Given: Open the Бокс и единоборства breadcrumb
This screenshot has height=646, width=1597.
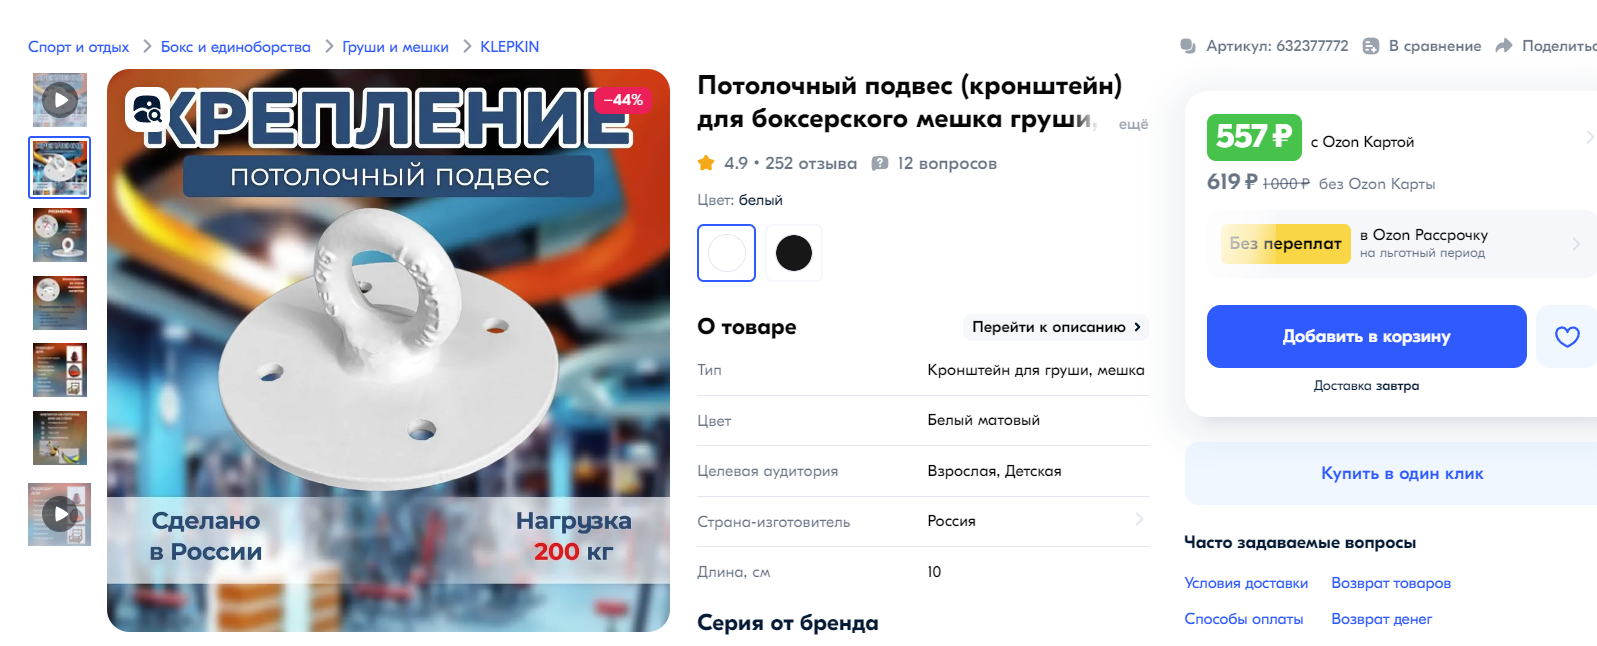Looking at the screenshot, I should (236, 47).
